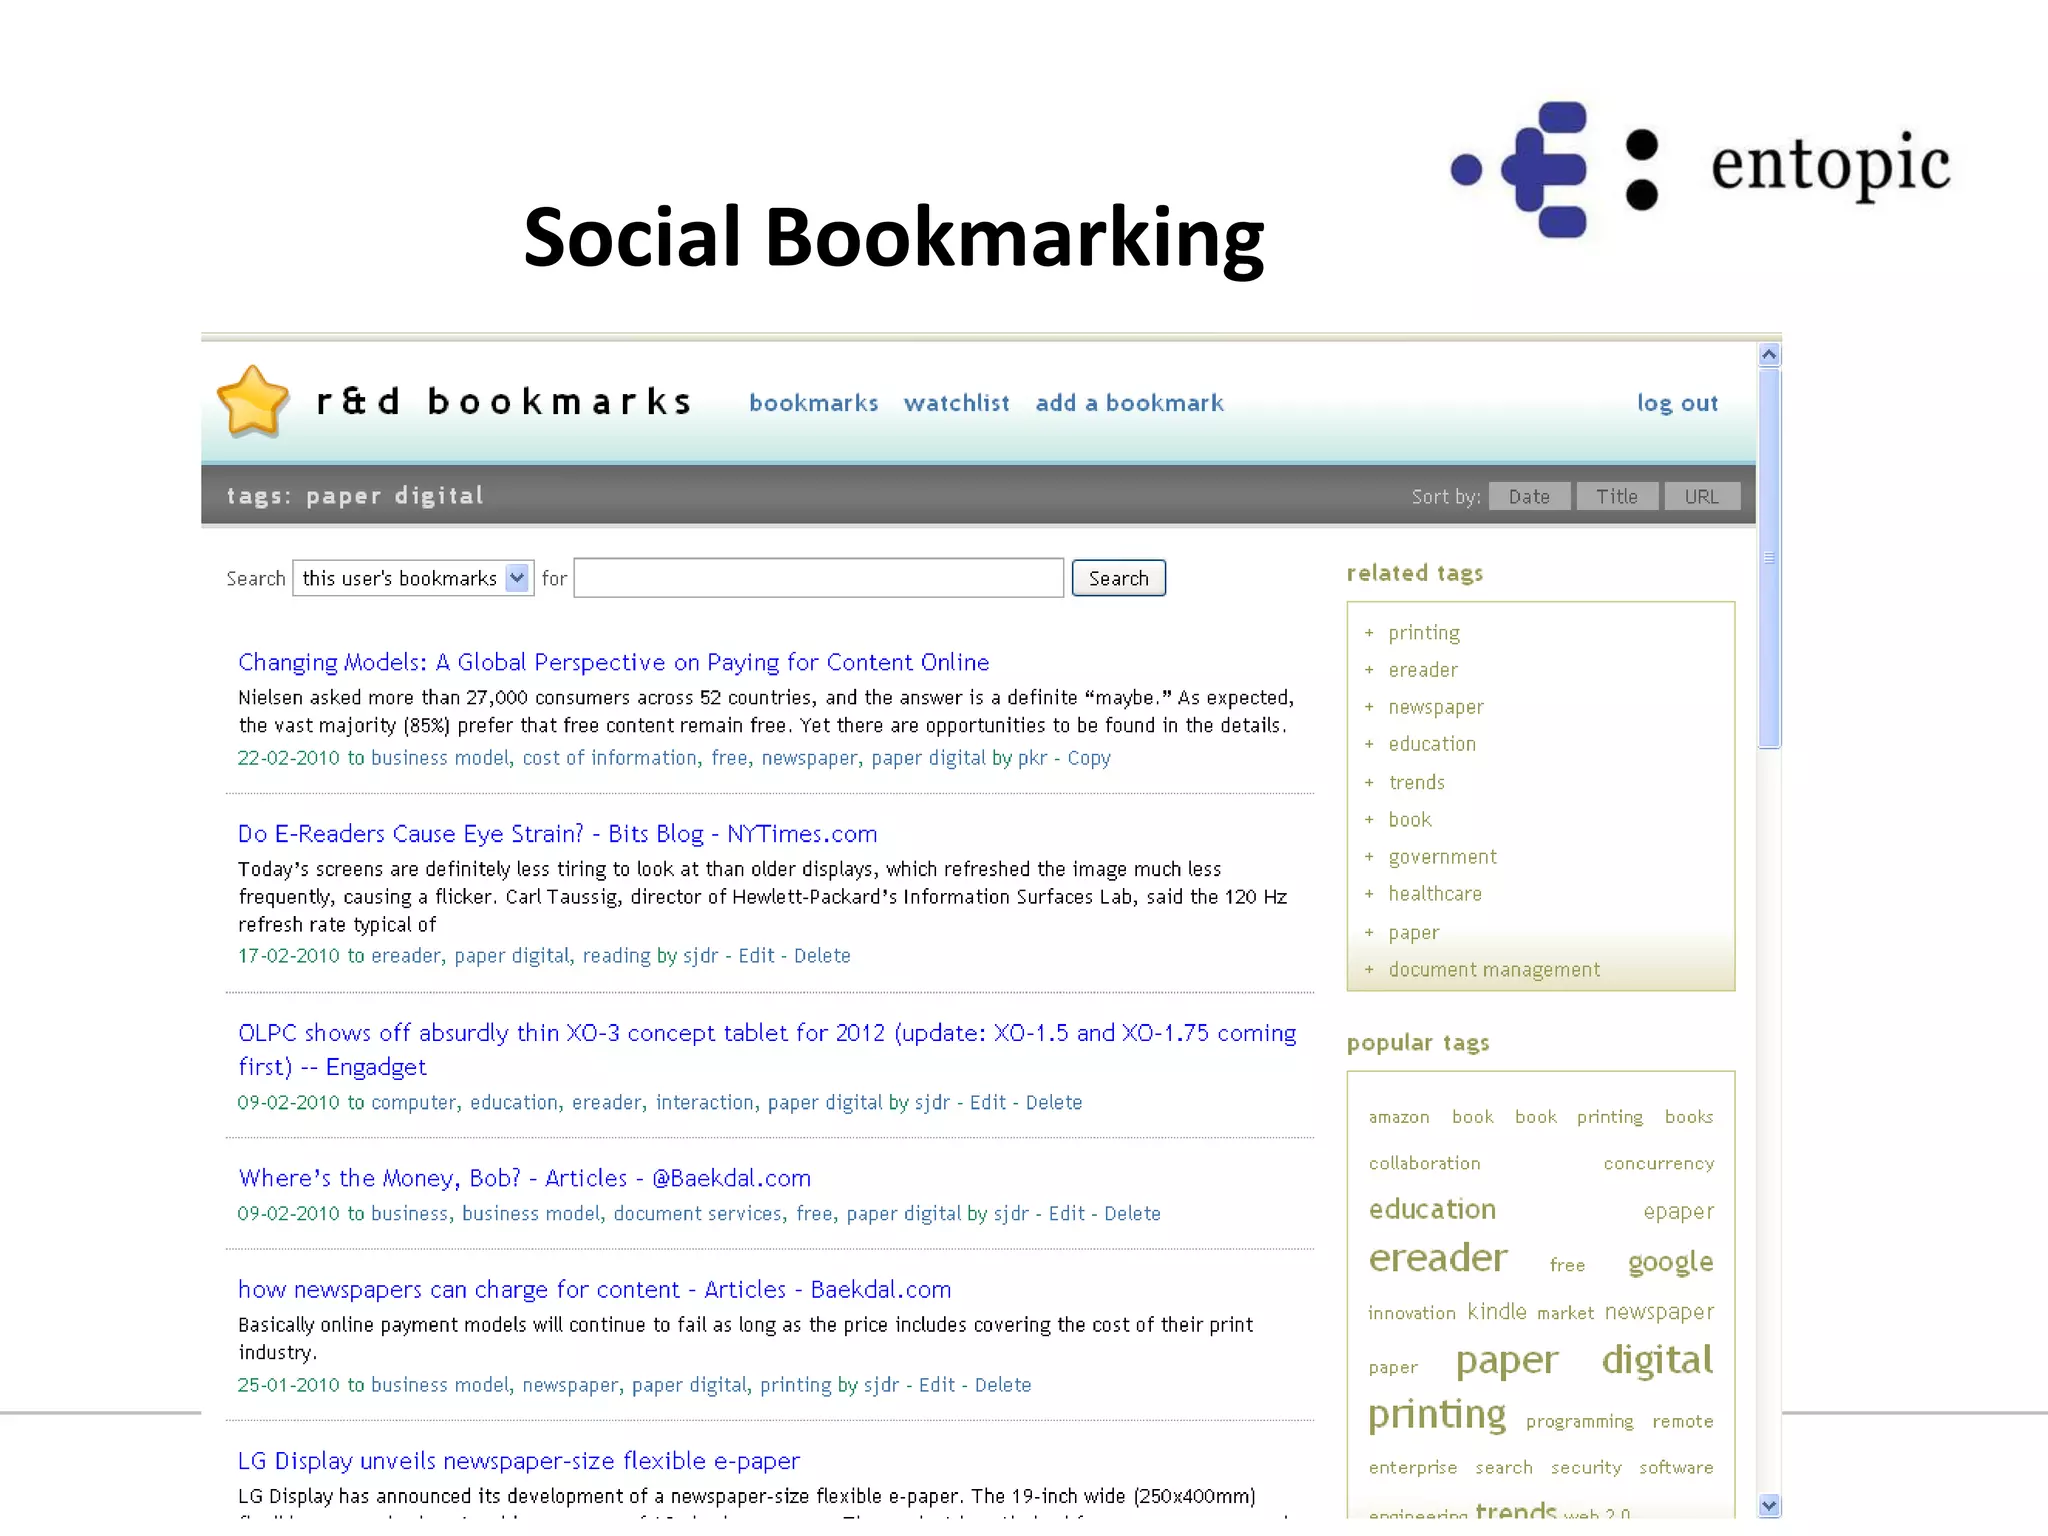Grab the vertical scrollbar thumb

[1769, 558]
